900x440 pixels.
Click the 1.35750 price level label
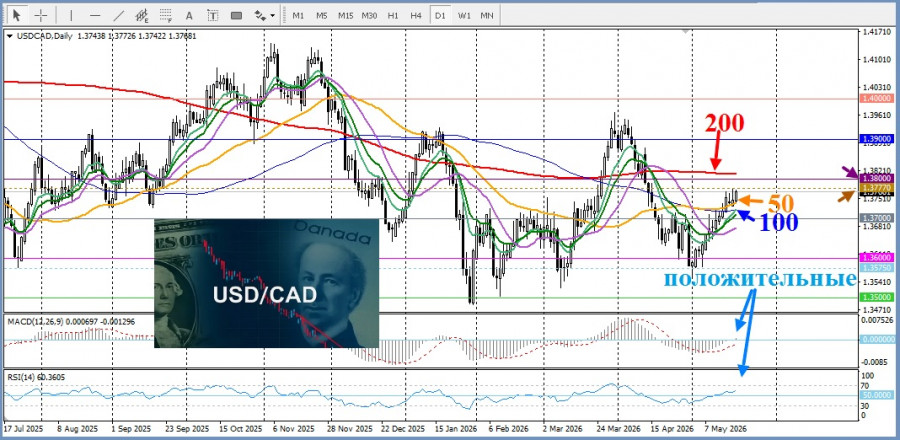[x=877, y=268]
